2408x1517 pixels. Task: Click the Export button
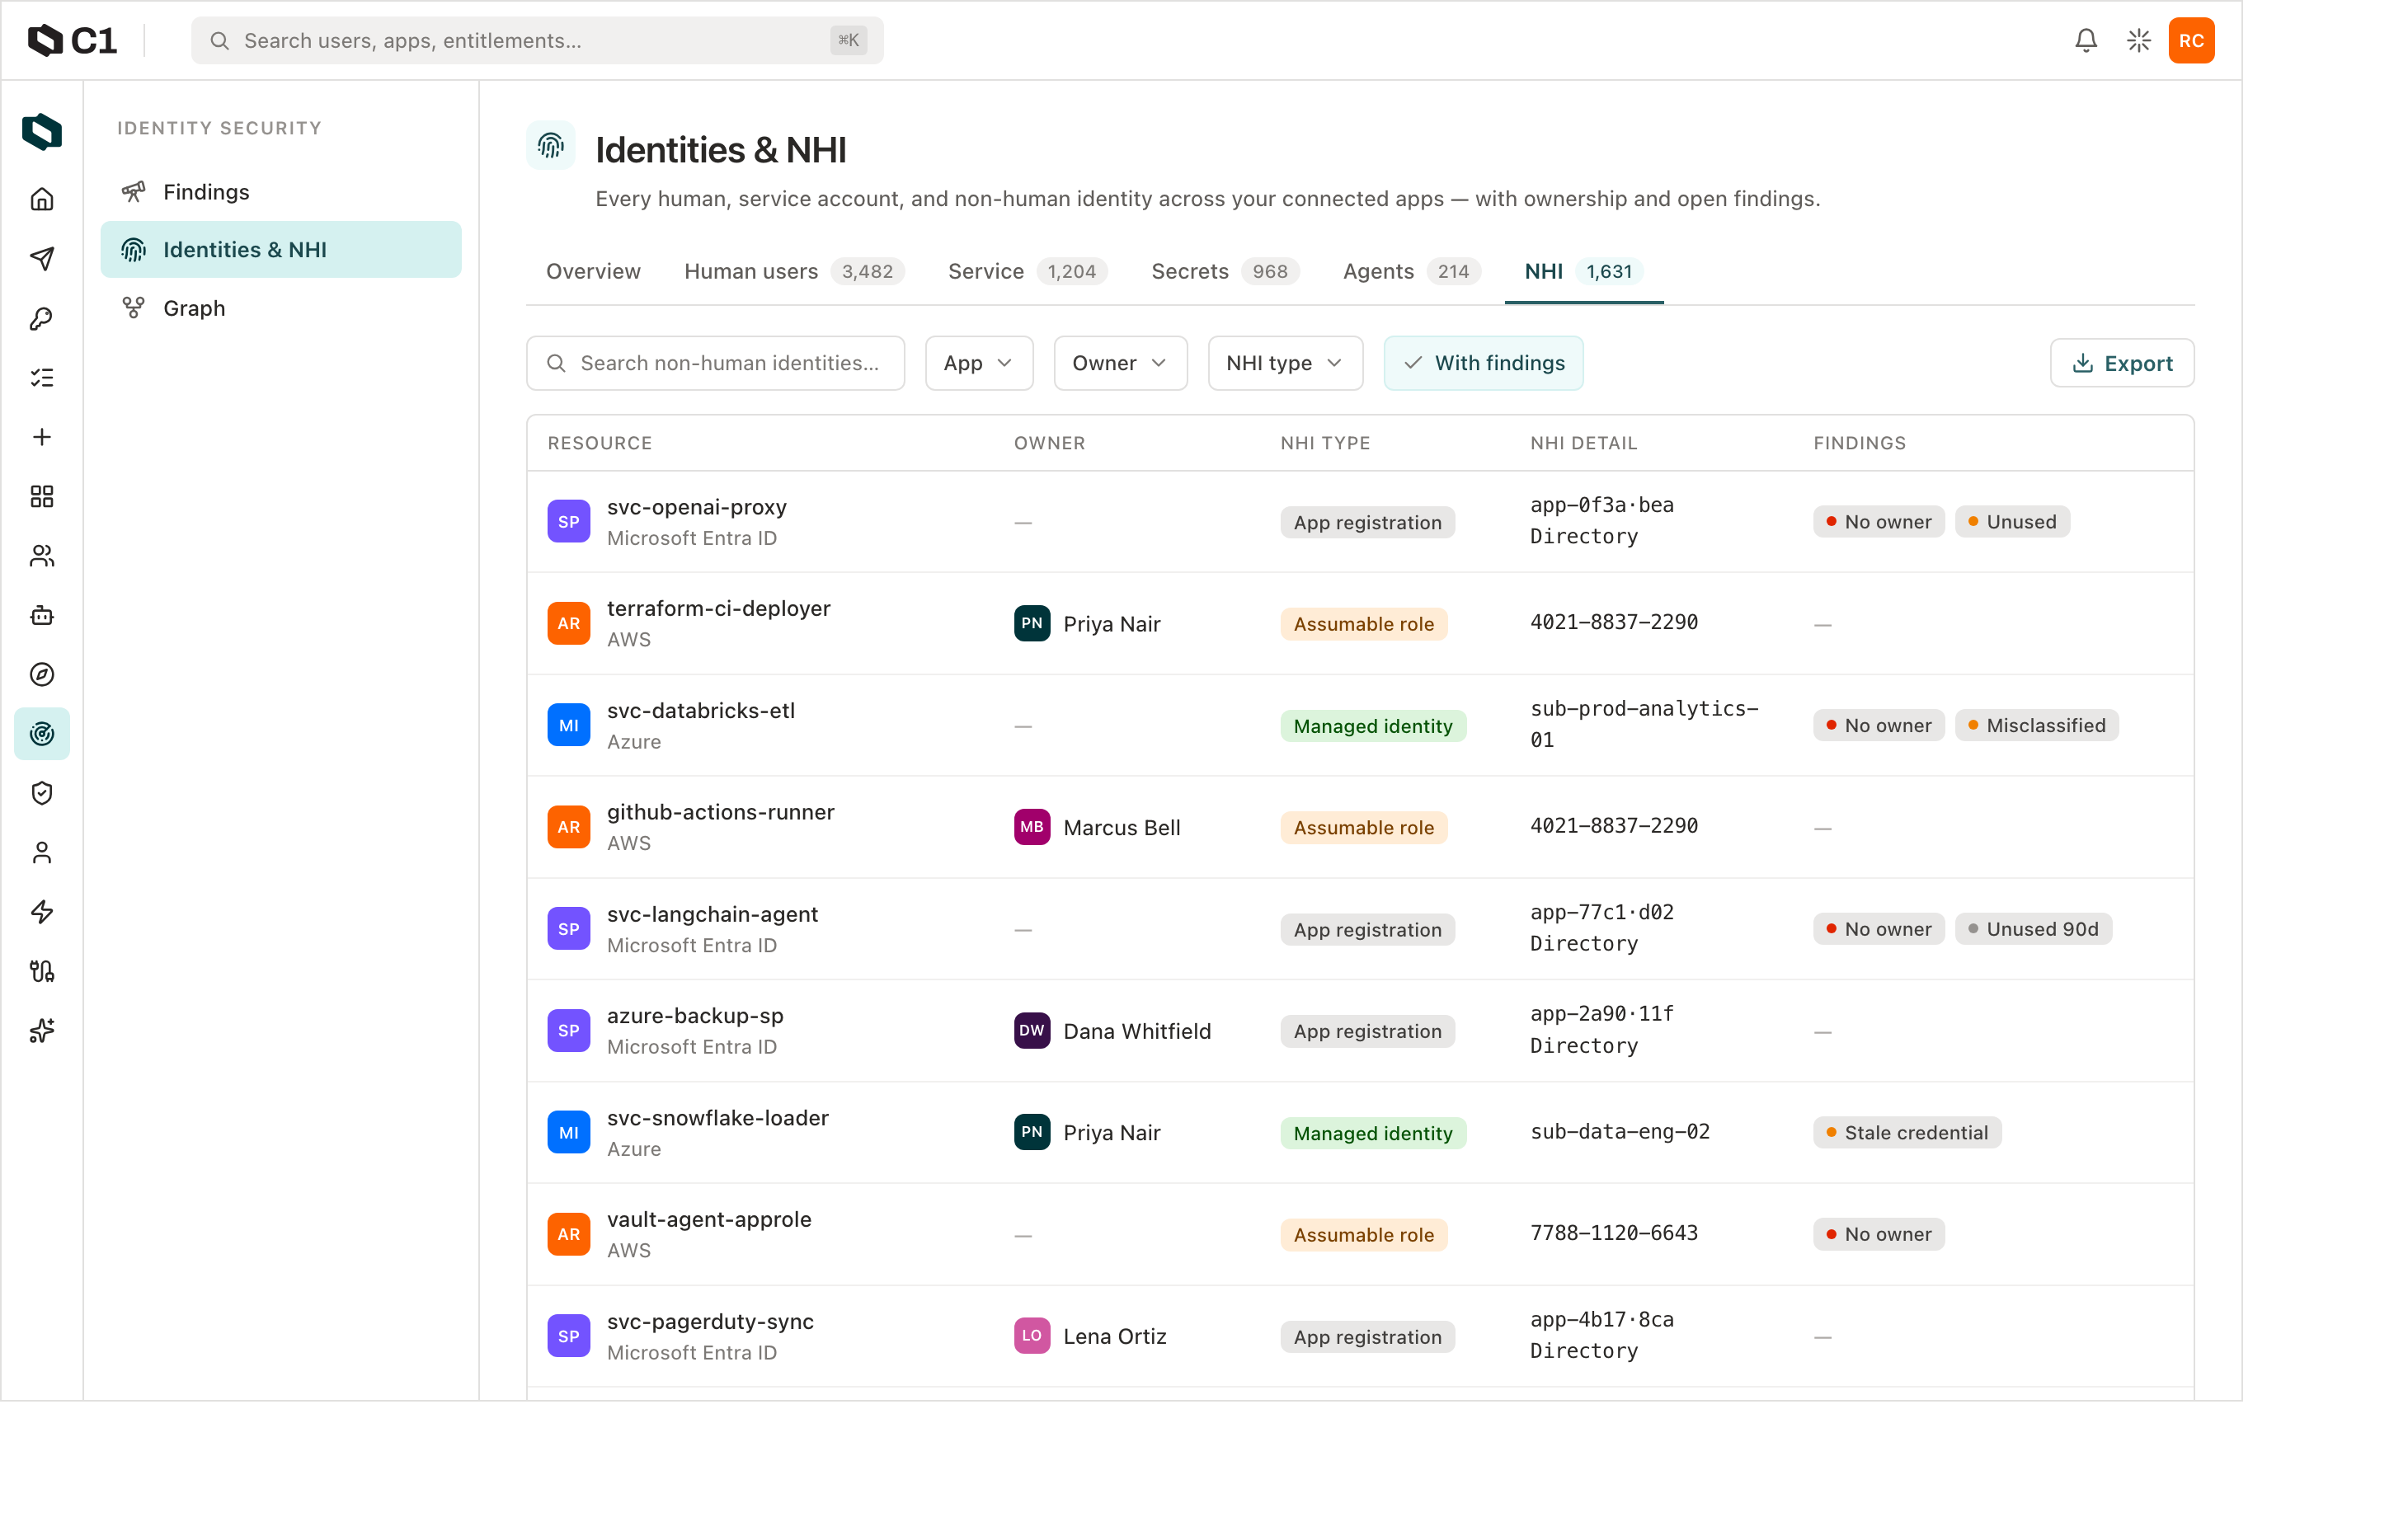2121,363
